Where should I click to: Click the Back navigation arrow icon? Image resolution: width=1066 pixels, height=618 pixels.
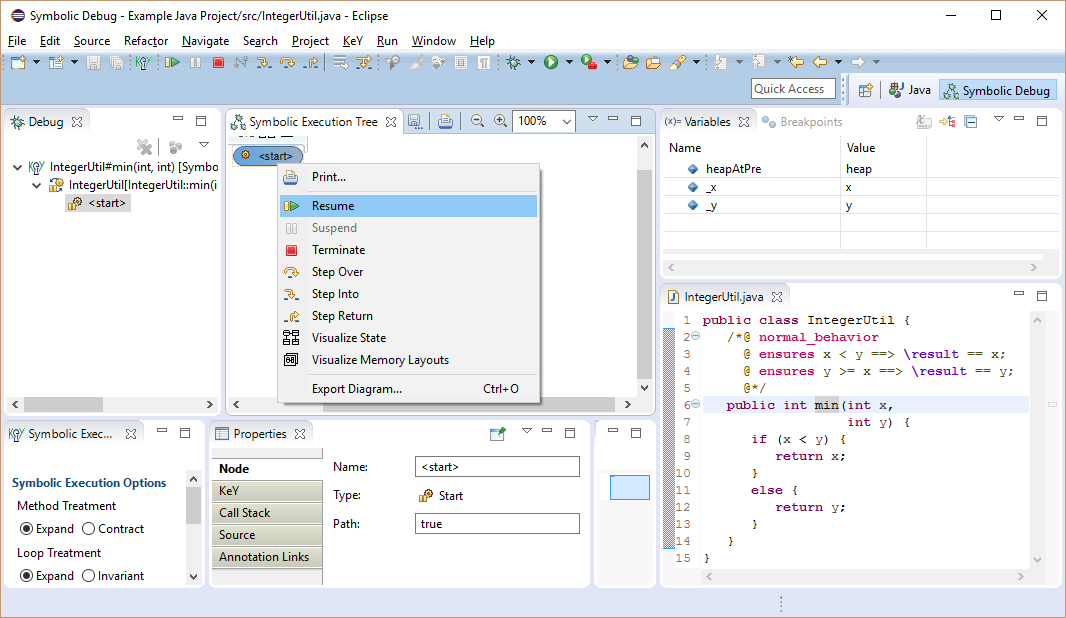(820, 63)
